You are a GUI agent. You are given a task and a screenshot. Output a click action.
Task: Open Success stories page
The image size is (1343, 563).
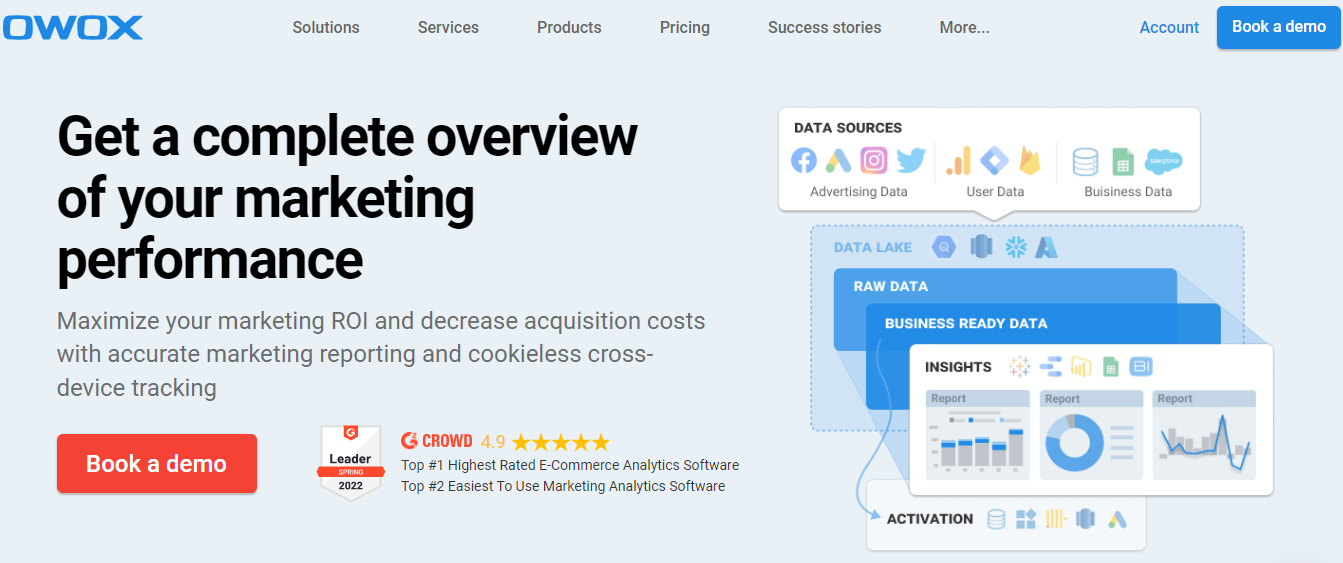(825, 28)
